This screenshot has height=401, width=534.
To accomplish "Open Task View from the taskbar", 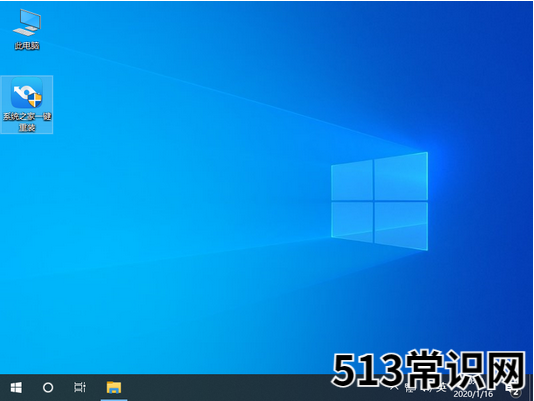I will click(x=80, y=387).
